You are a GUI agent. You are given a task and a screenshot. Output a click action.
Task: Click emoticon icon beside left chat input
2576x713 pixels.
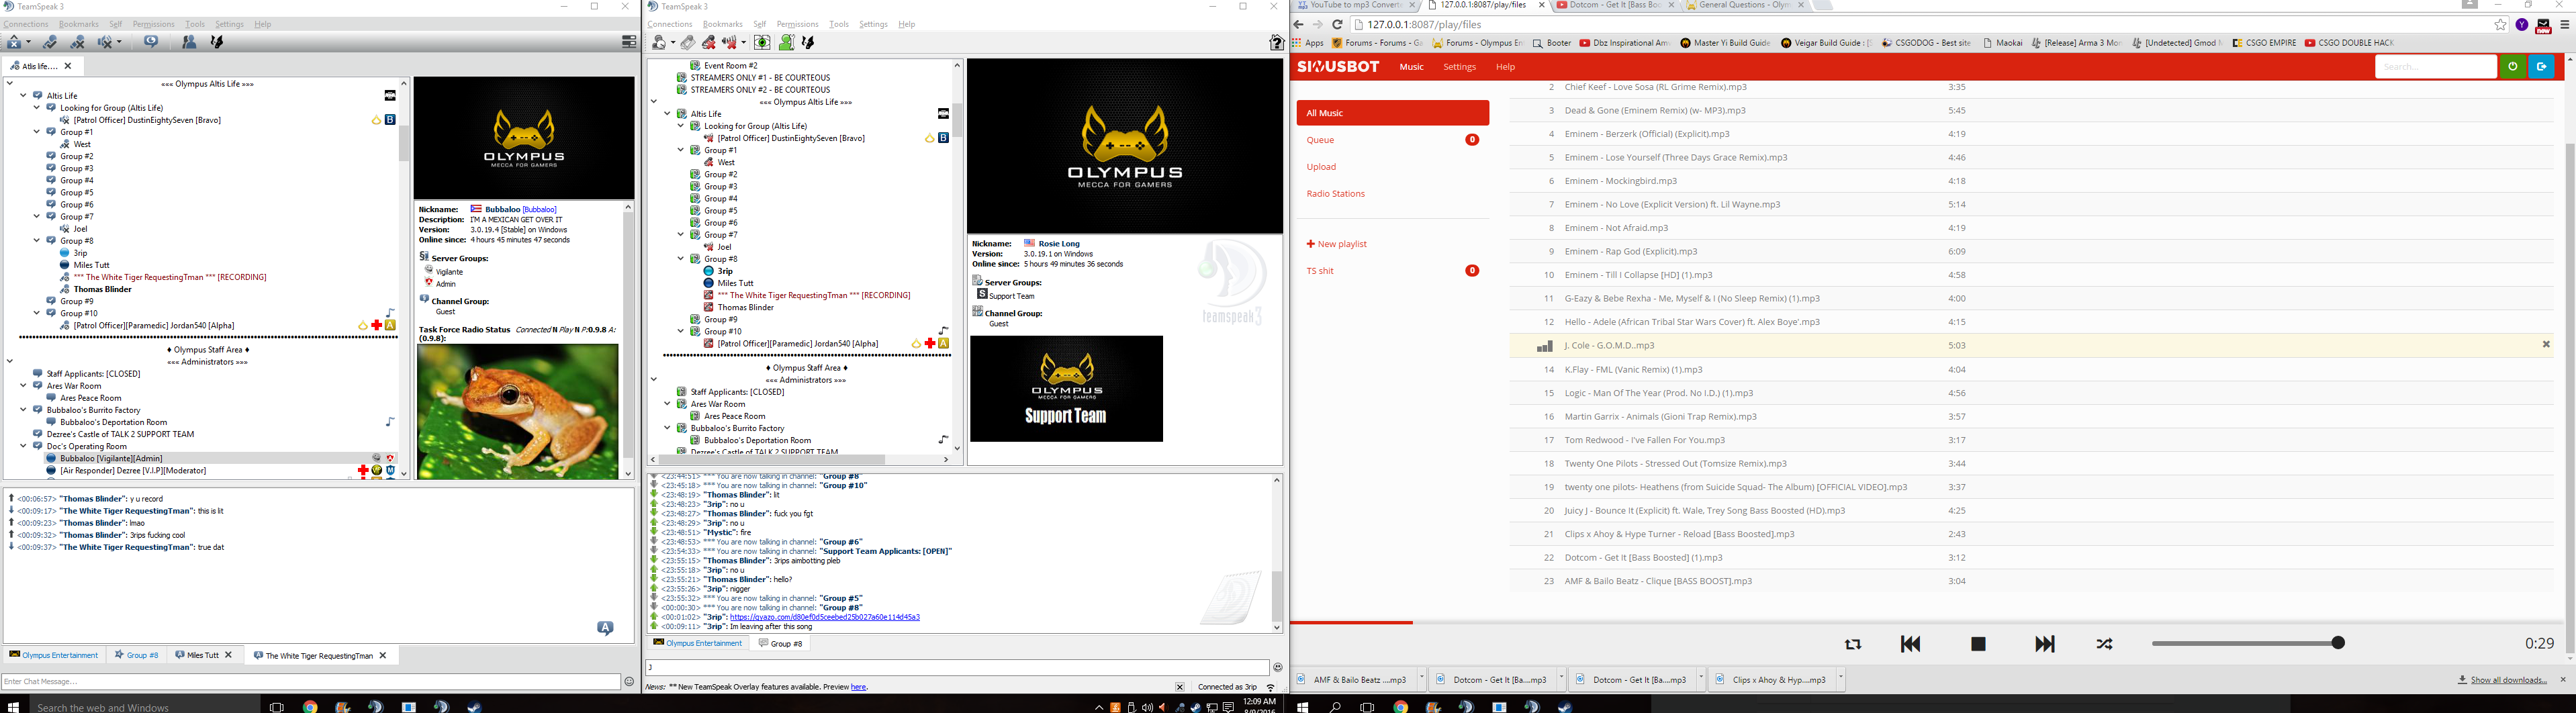tap(629, 682)
